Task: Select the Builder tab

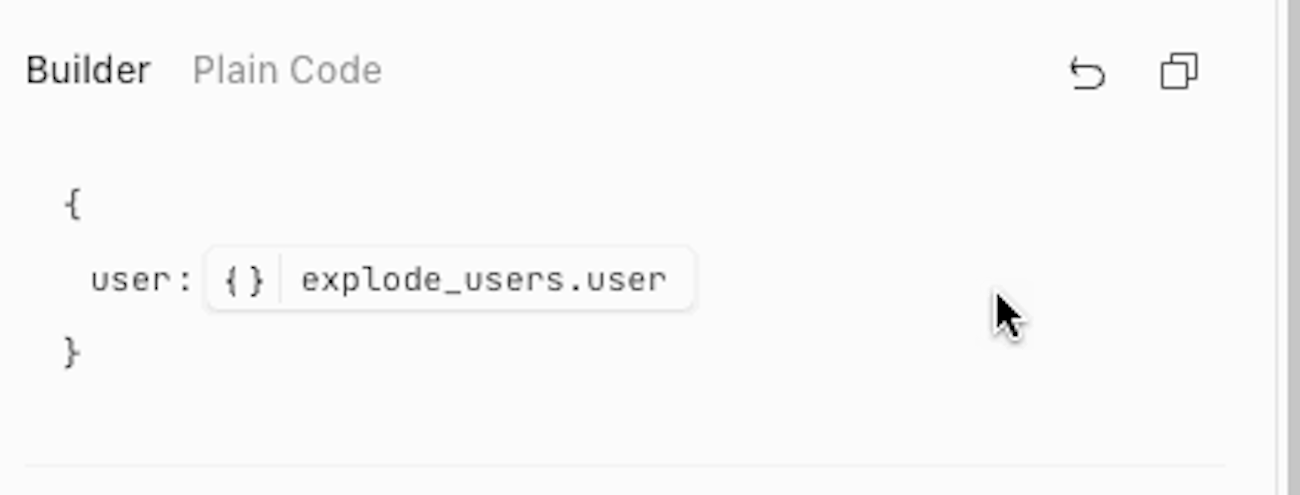Action: (88, 71)
